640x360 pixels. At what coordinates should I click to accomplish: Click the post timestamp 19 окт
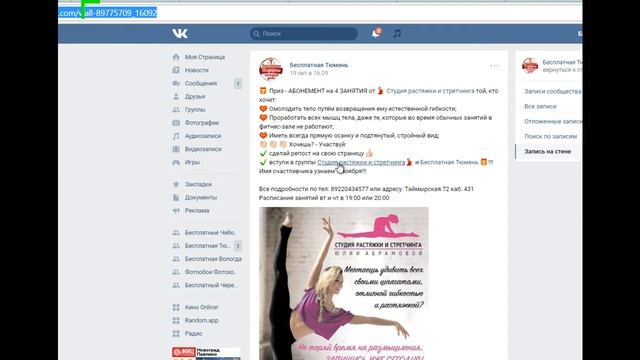(x=309, y=73)
